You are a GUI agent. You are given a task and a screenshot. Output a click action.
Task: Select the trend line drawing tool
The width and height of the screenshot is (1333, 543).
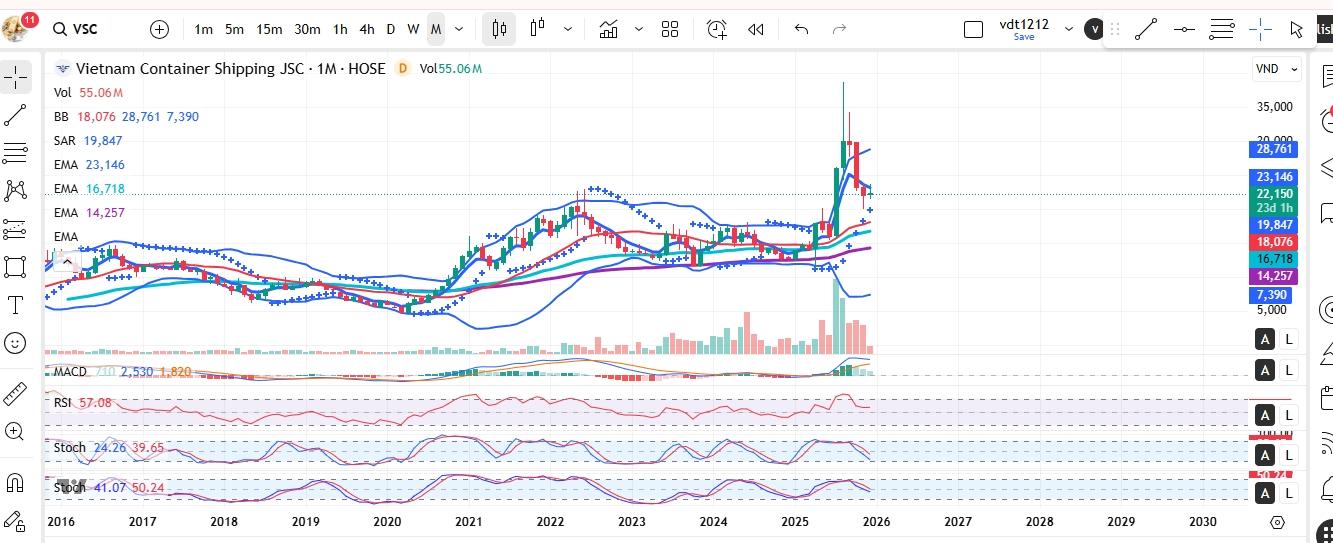point(15,116)
